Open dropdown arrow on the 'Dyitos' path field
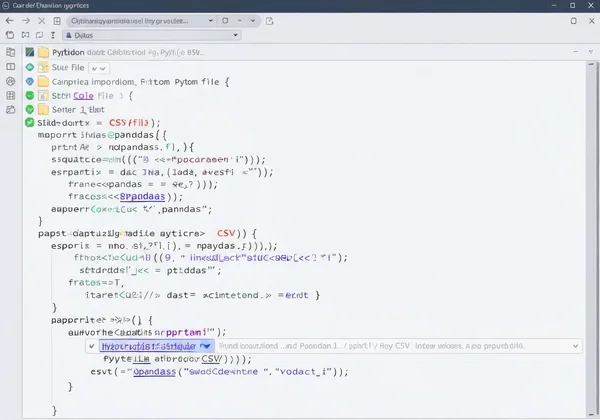Viewport: 600px width, 420px height. 236,34
